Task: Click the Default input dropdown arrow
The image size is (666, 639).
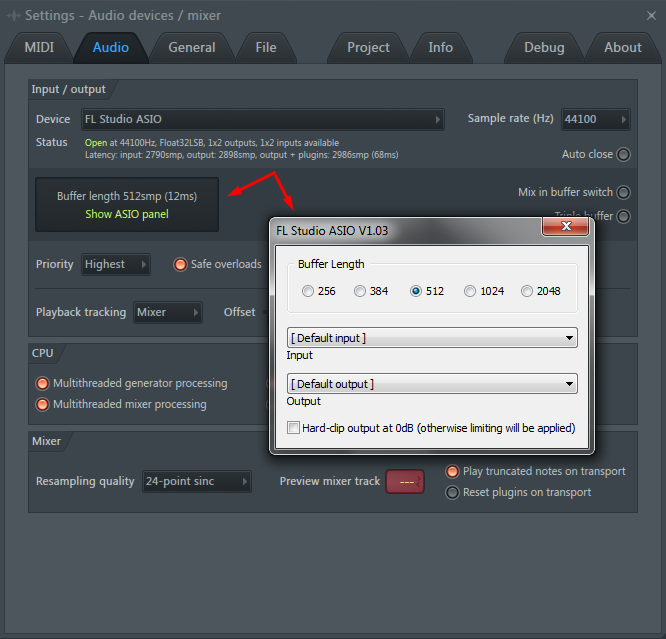Action: pos(569,338)
